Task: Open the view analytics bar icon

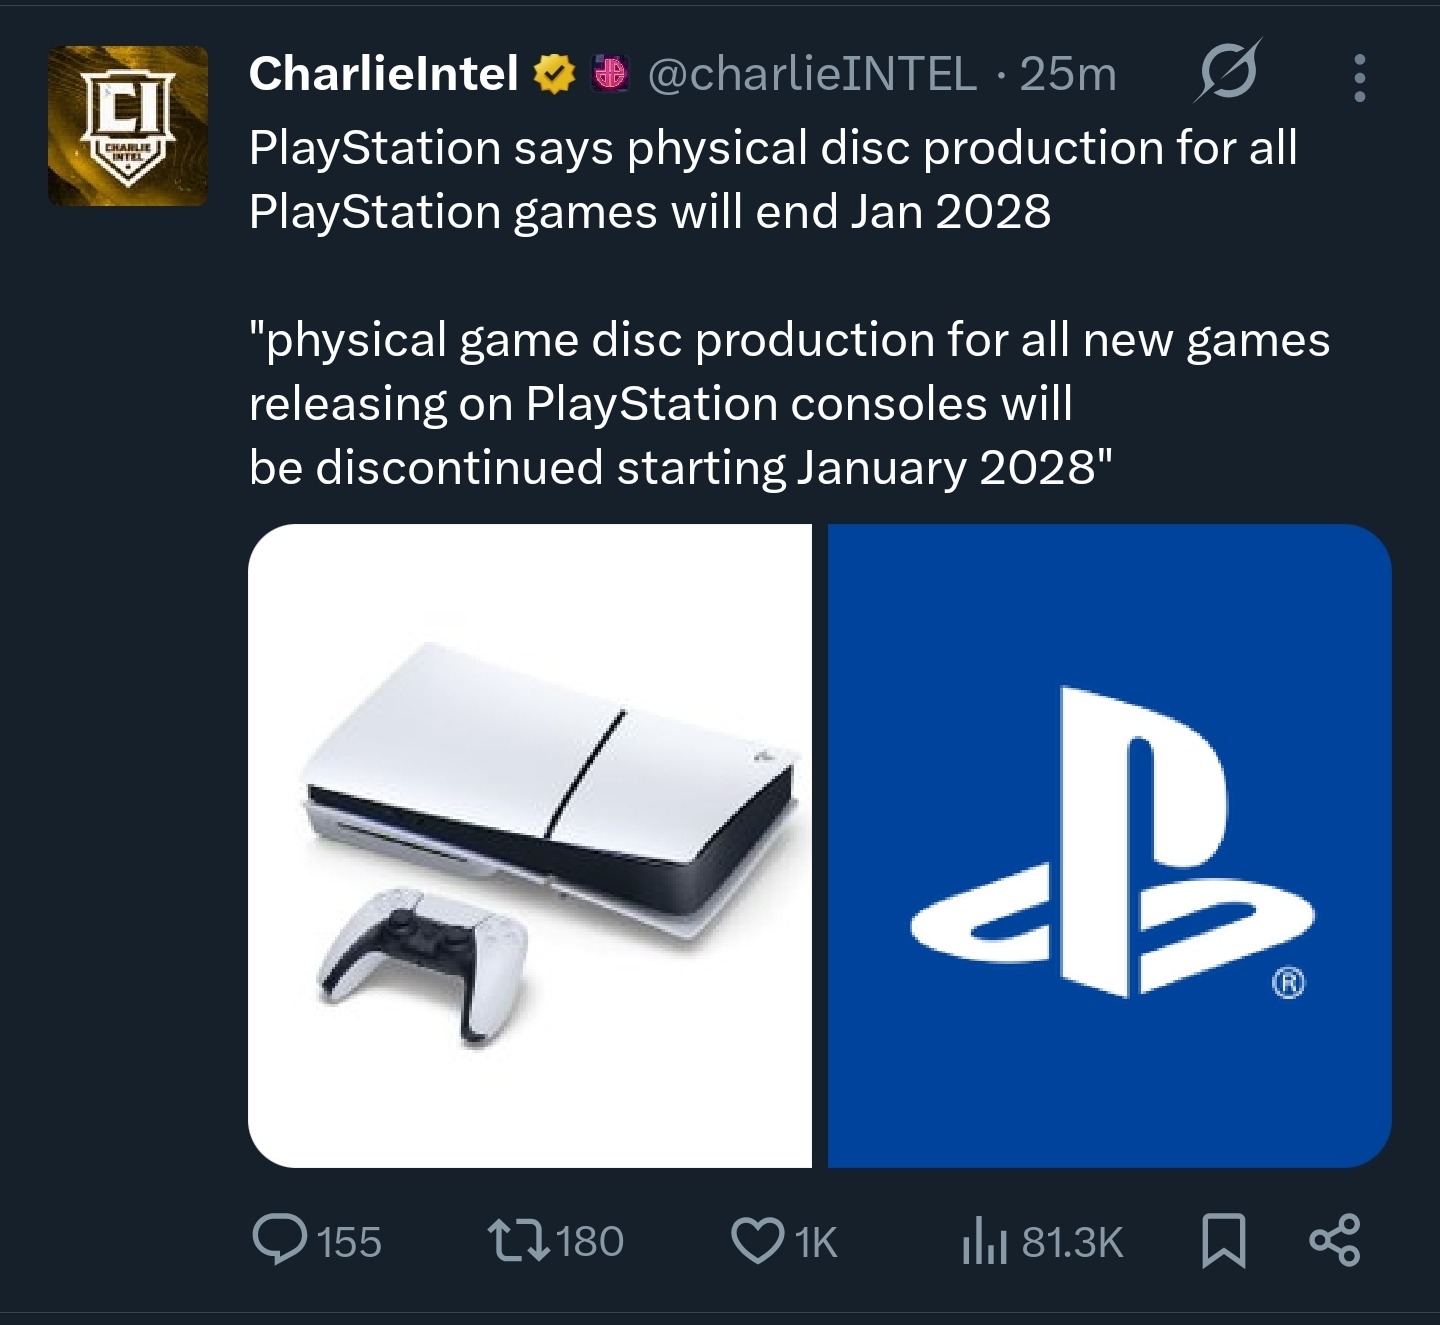Action: click(x=984, y=1243)
